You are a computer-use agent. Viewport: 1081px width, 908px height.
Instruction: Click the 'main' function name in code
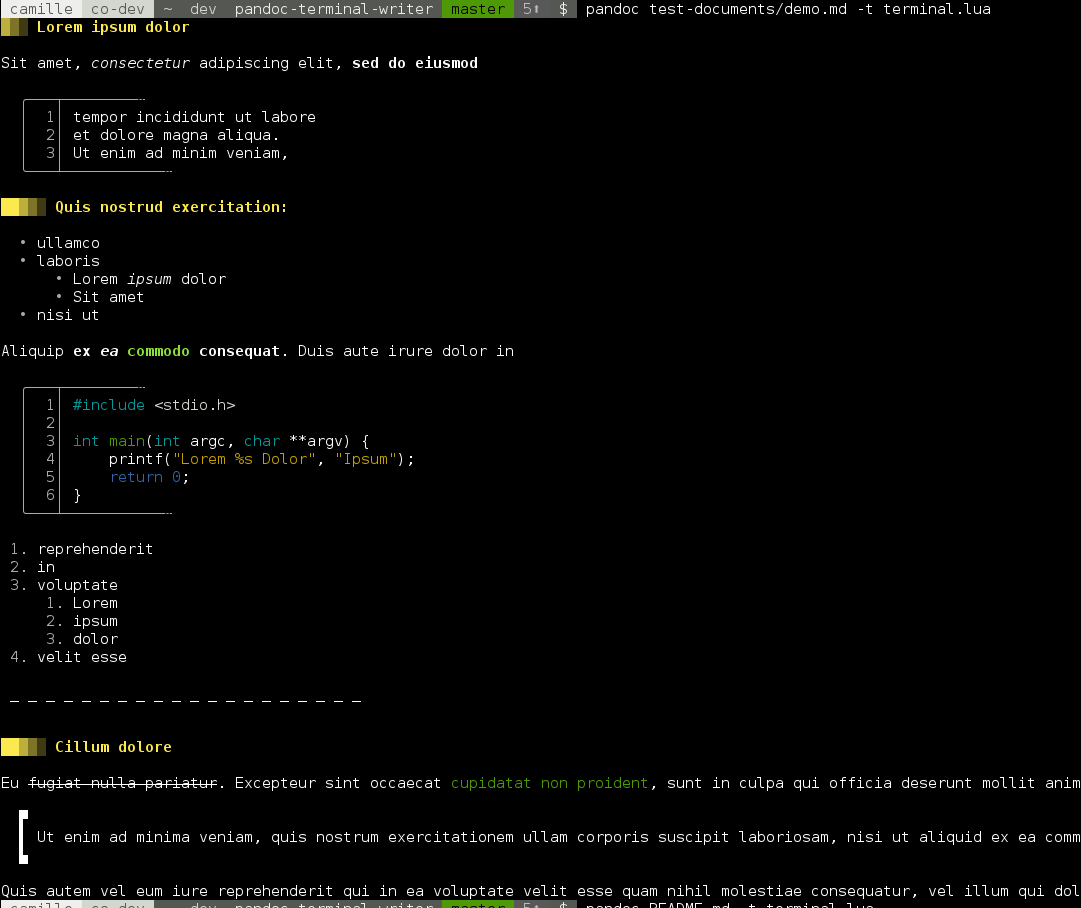point(126,441)
